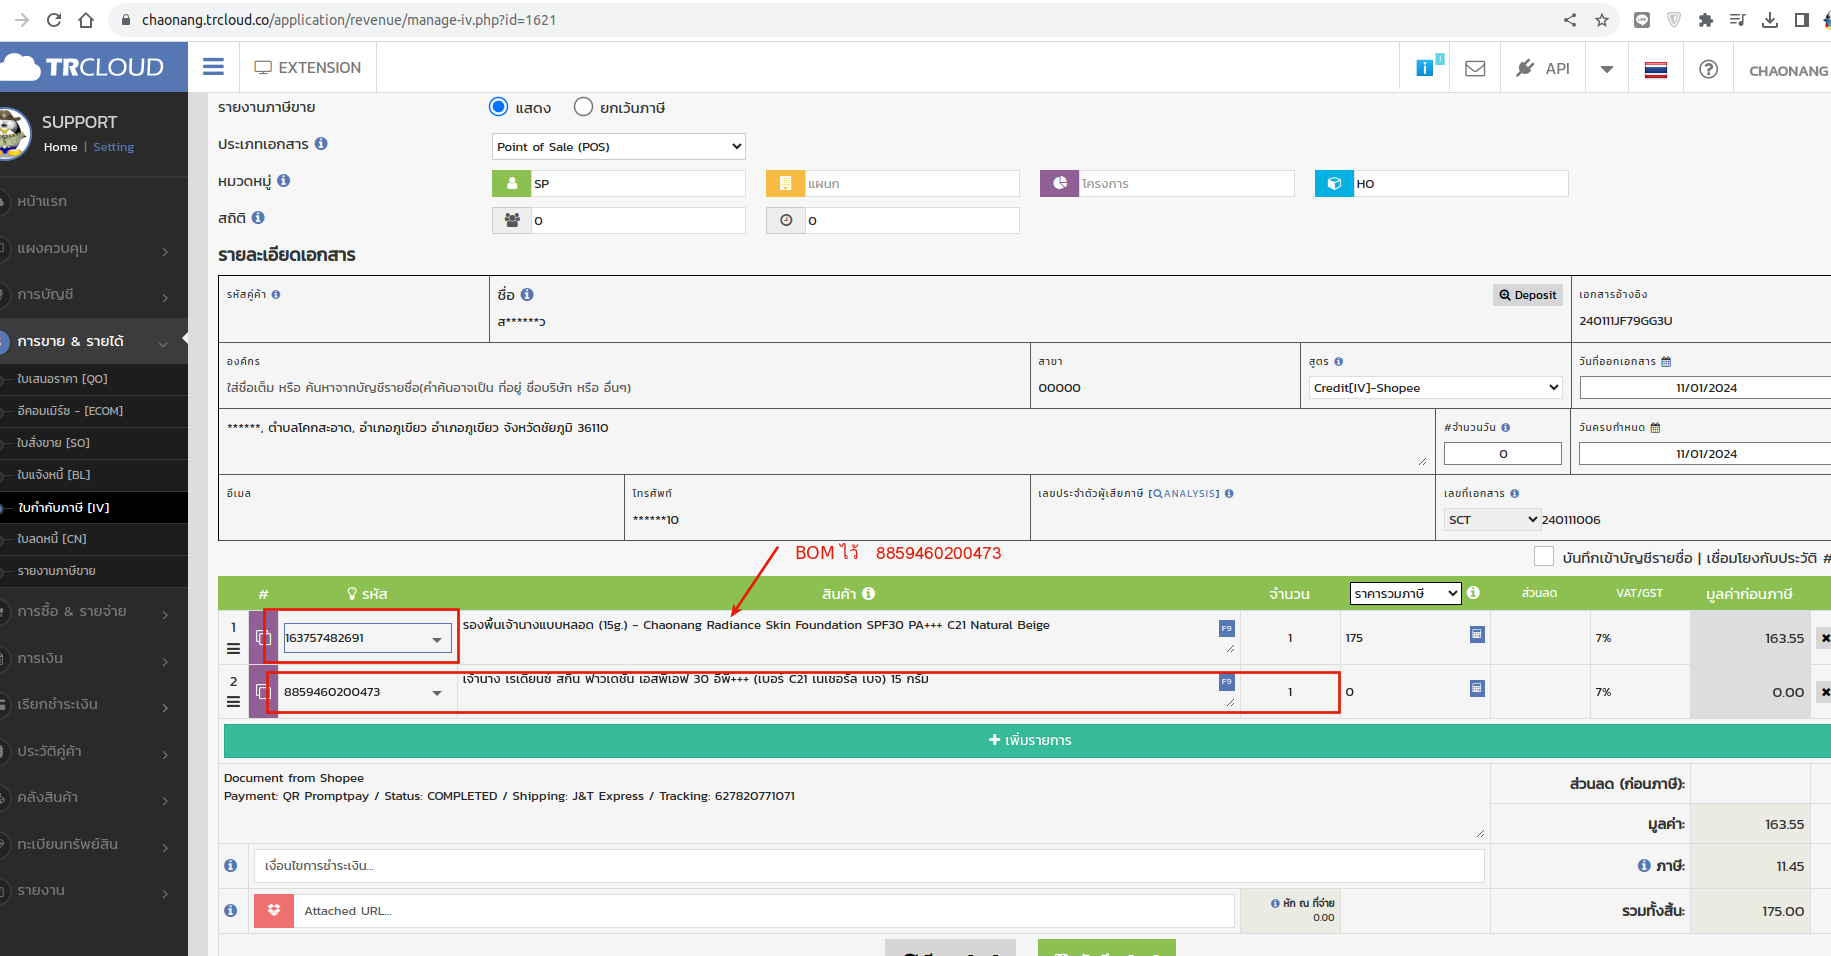Open the header caret dropdown beside API

(x=1607, y=69)
